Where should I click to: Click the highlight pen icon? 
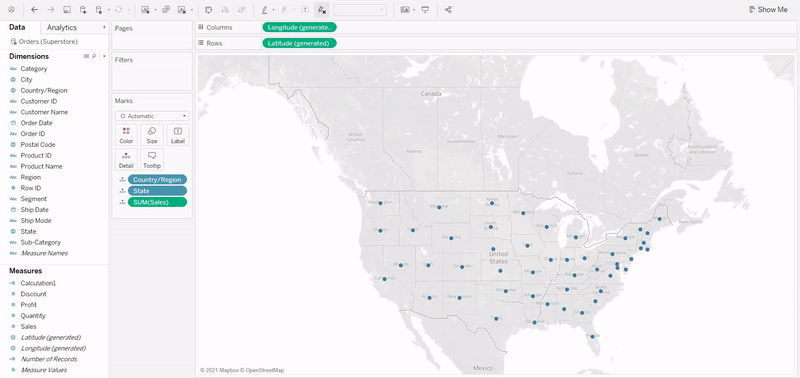(264, 10)
